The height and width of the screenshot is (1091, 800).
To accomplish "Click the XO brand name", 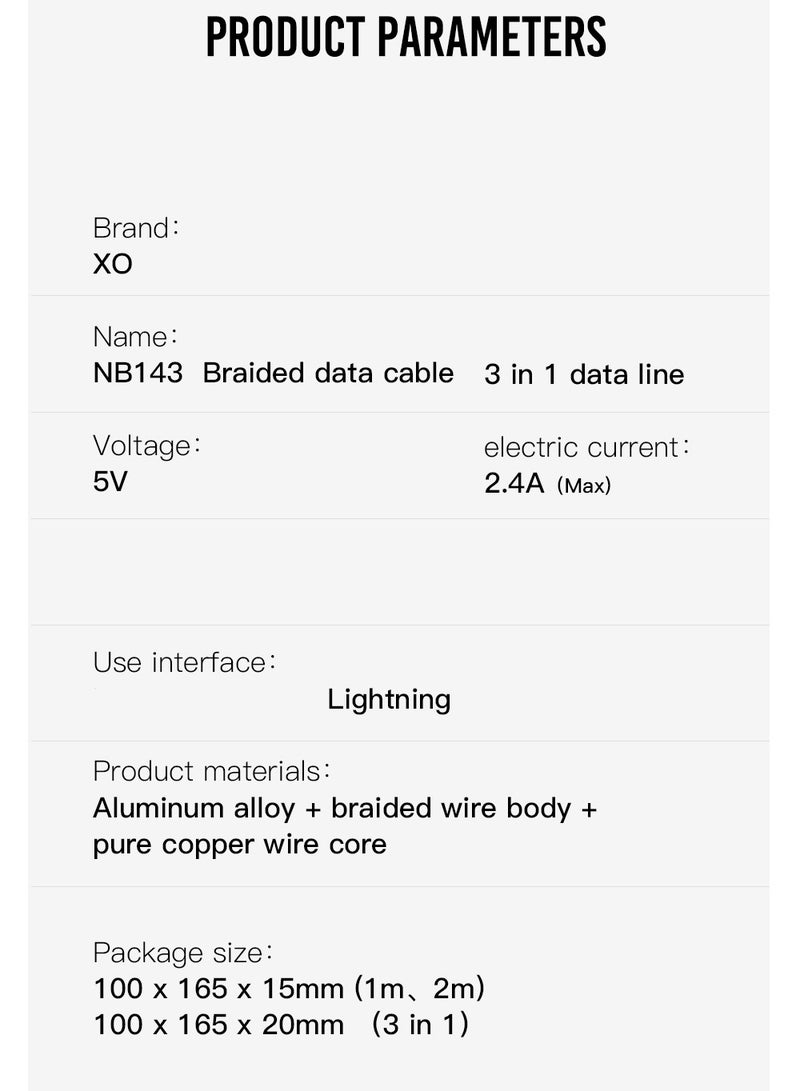I will click(113, 264).
